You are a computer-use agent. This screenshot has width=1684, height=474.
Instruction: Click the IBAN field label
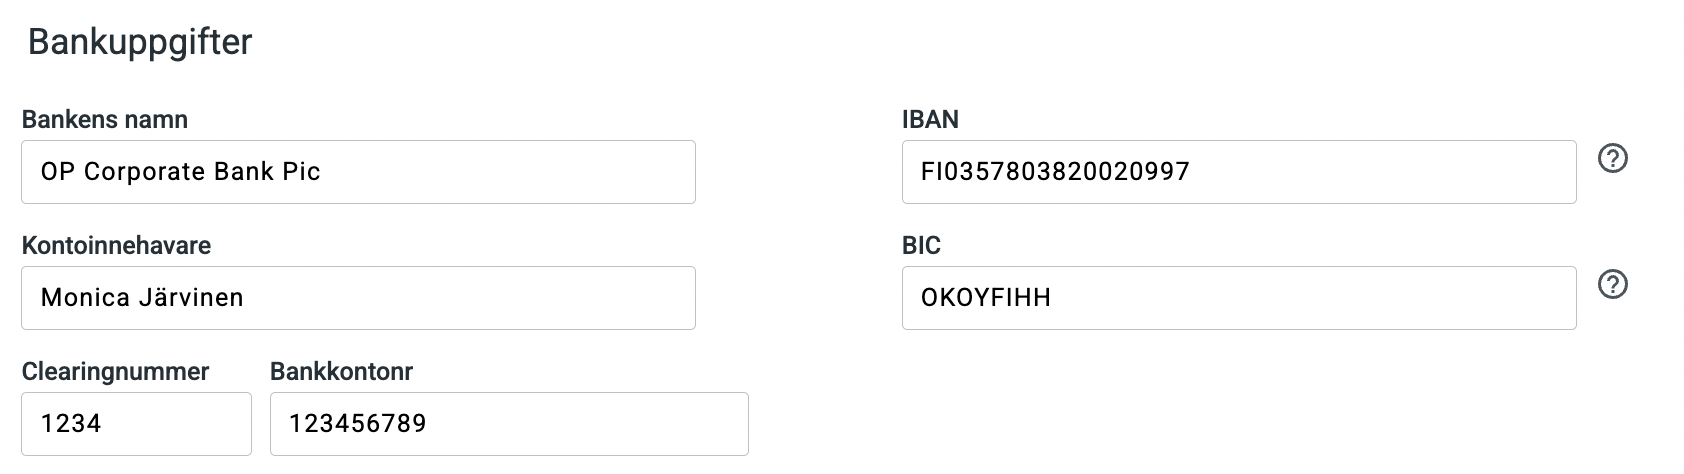tap(930, 119)
